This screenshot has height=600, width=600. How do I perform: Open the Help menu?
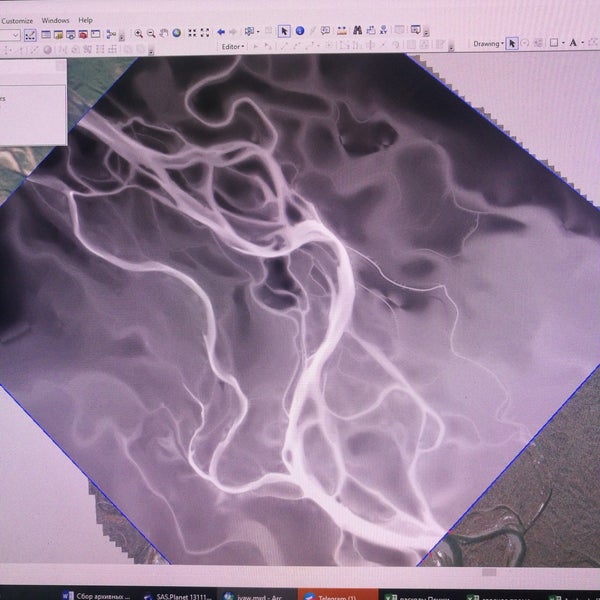85,20
